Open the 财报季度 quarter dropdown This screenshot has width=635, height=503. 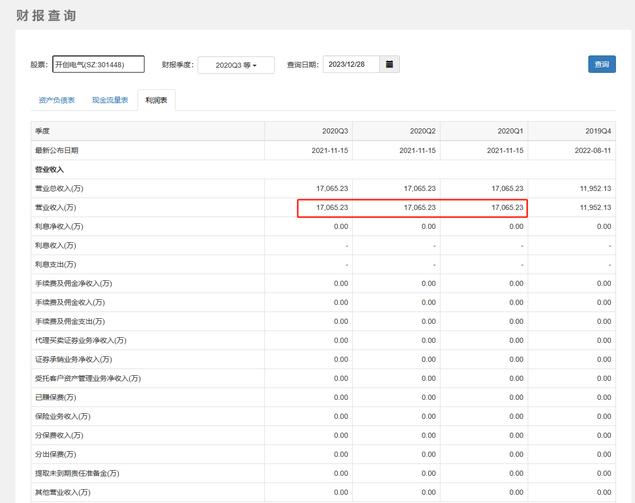[x=236, y=65]
